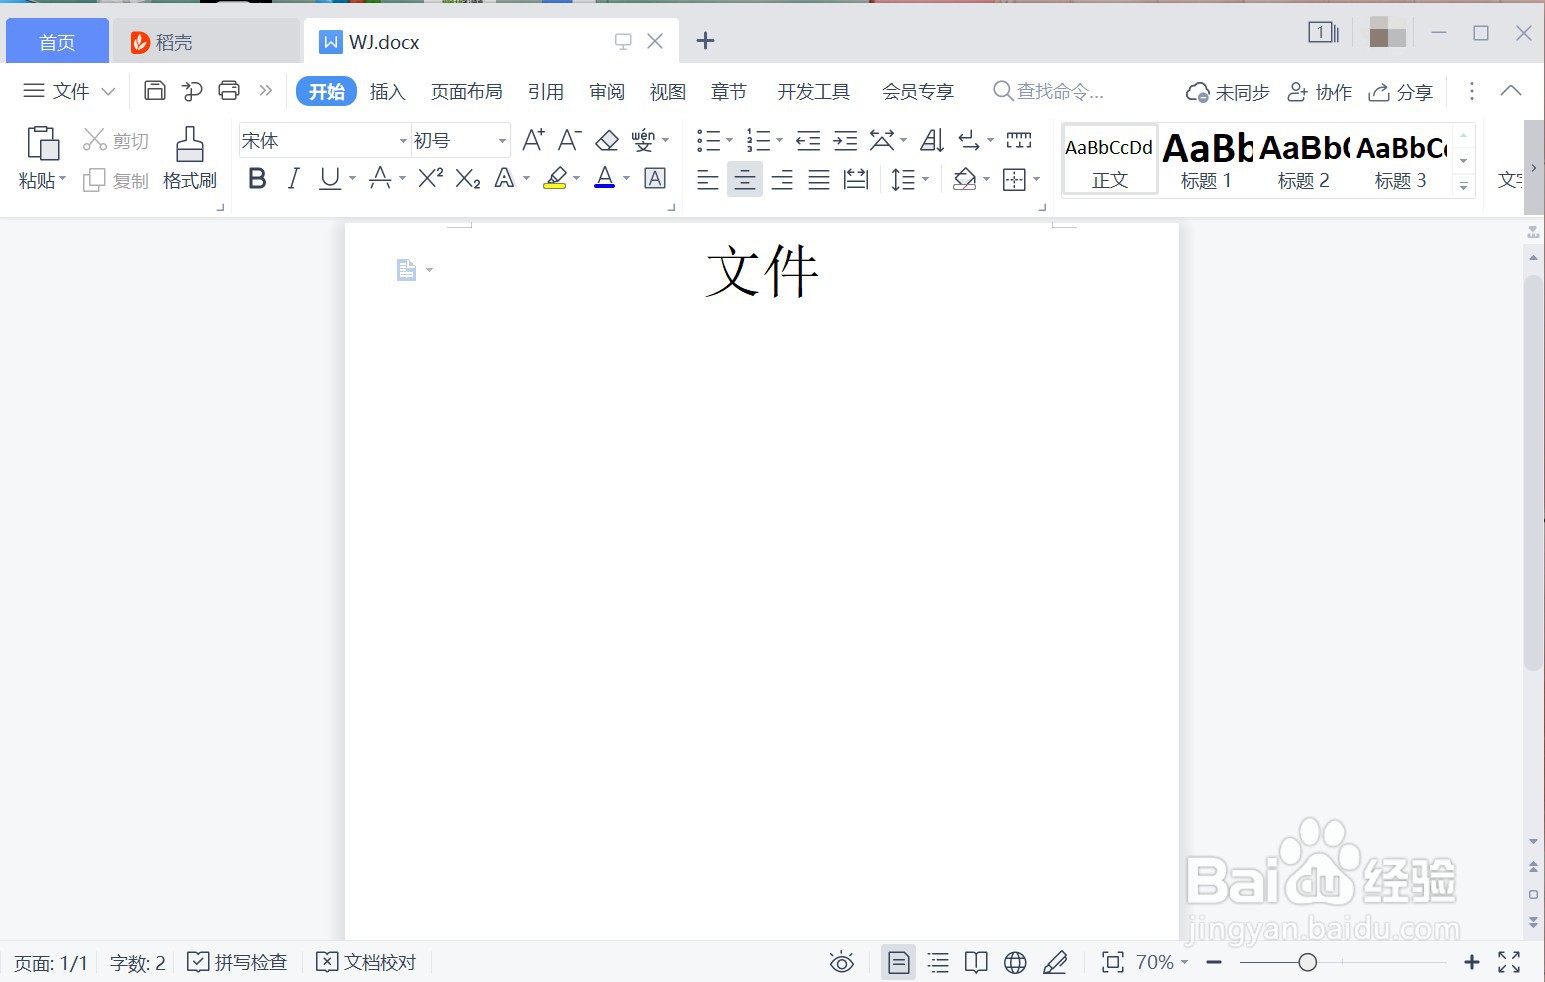The image size is (1545, 982).
Task: Click the superscript icon
Action: click(x=429, y=178)
